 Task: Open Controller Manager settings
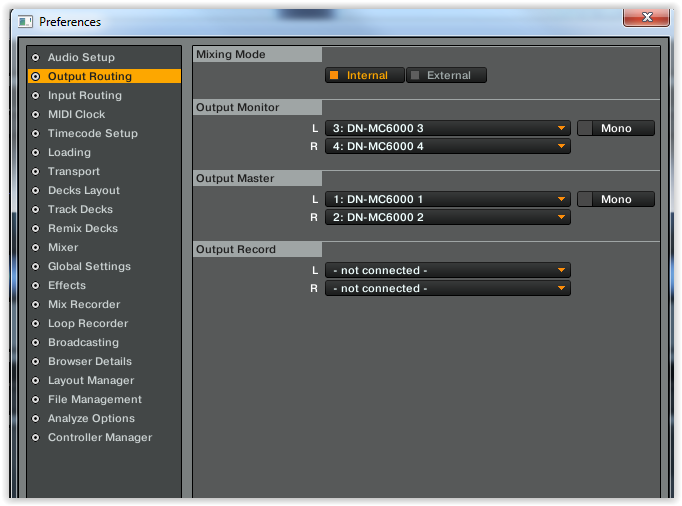99,438
